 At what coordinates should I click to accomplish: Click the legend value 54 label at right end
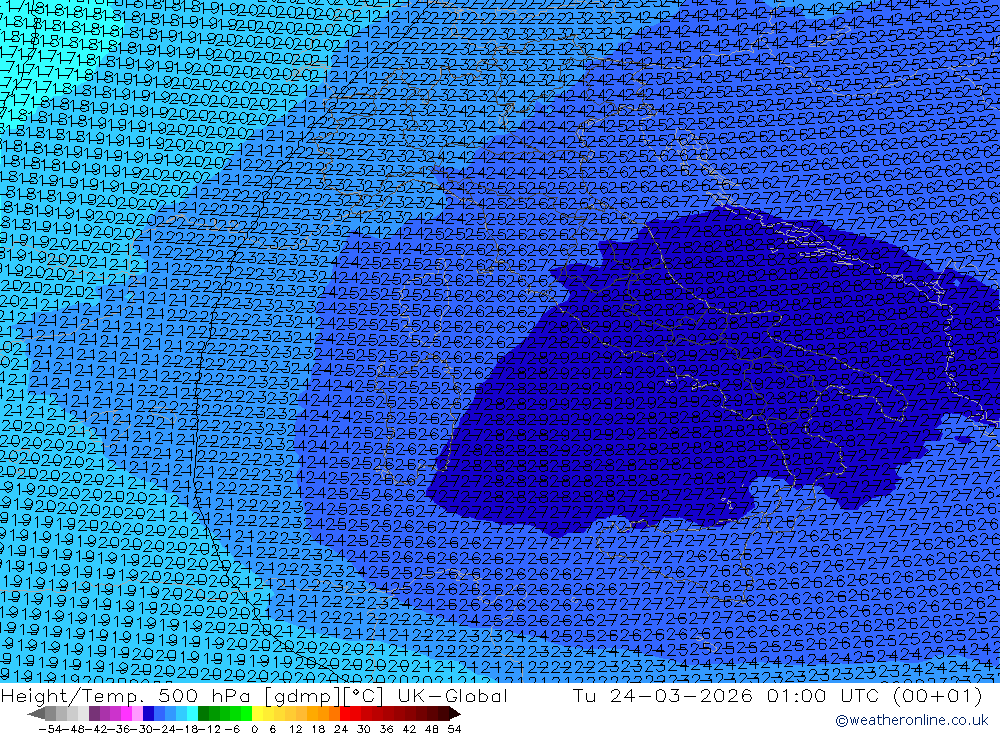pos(454,729)
